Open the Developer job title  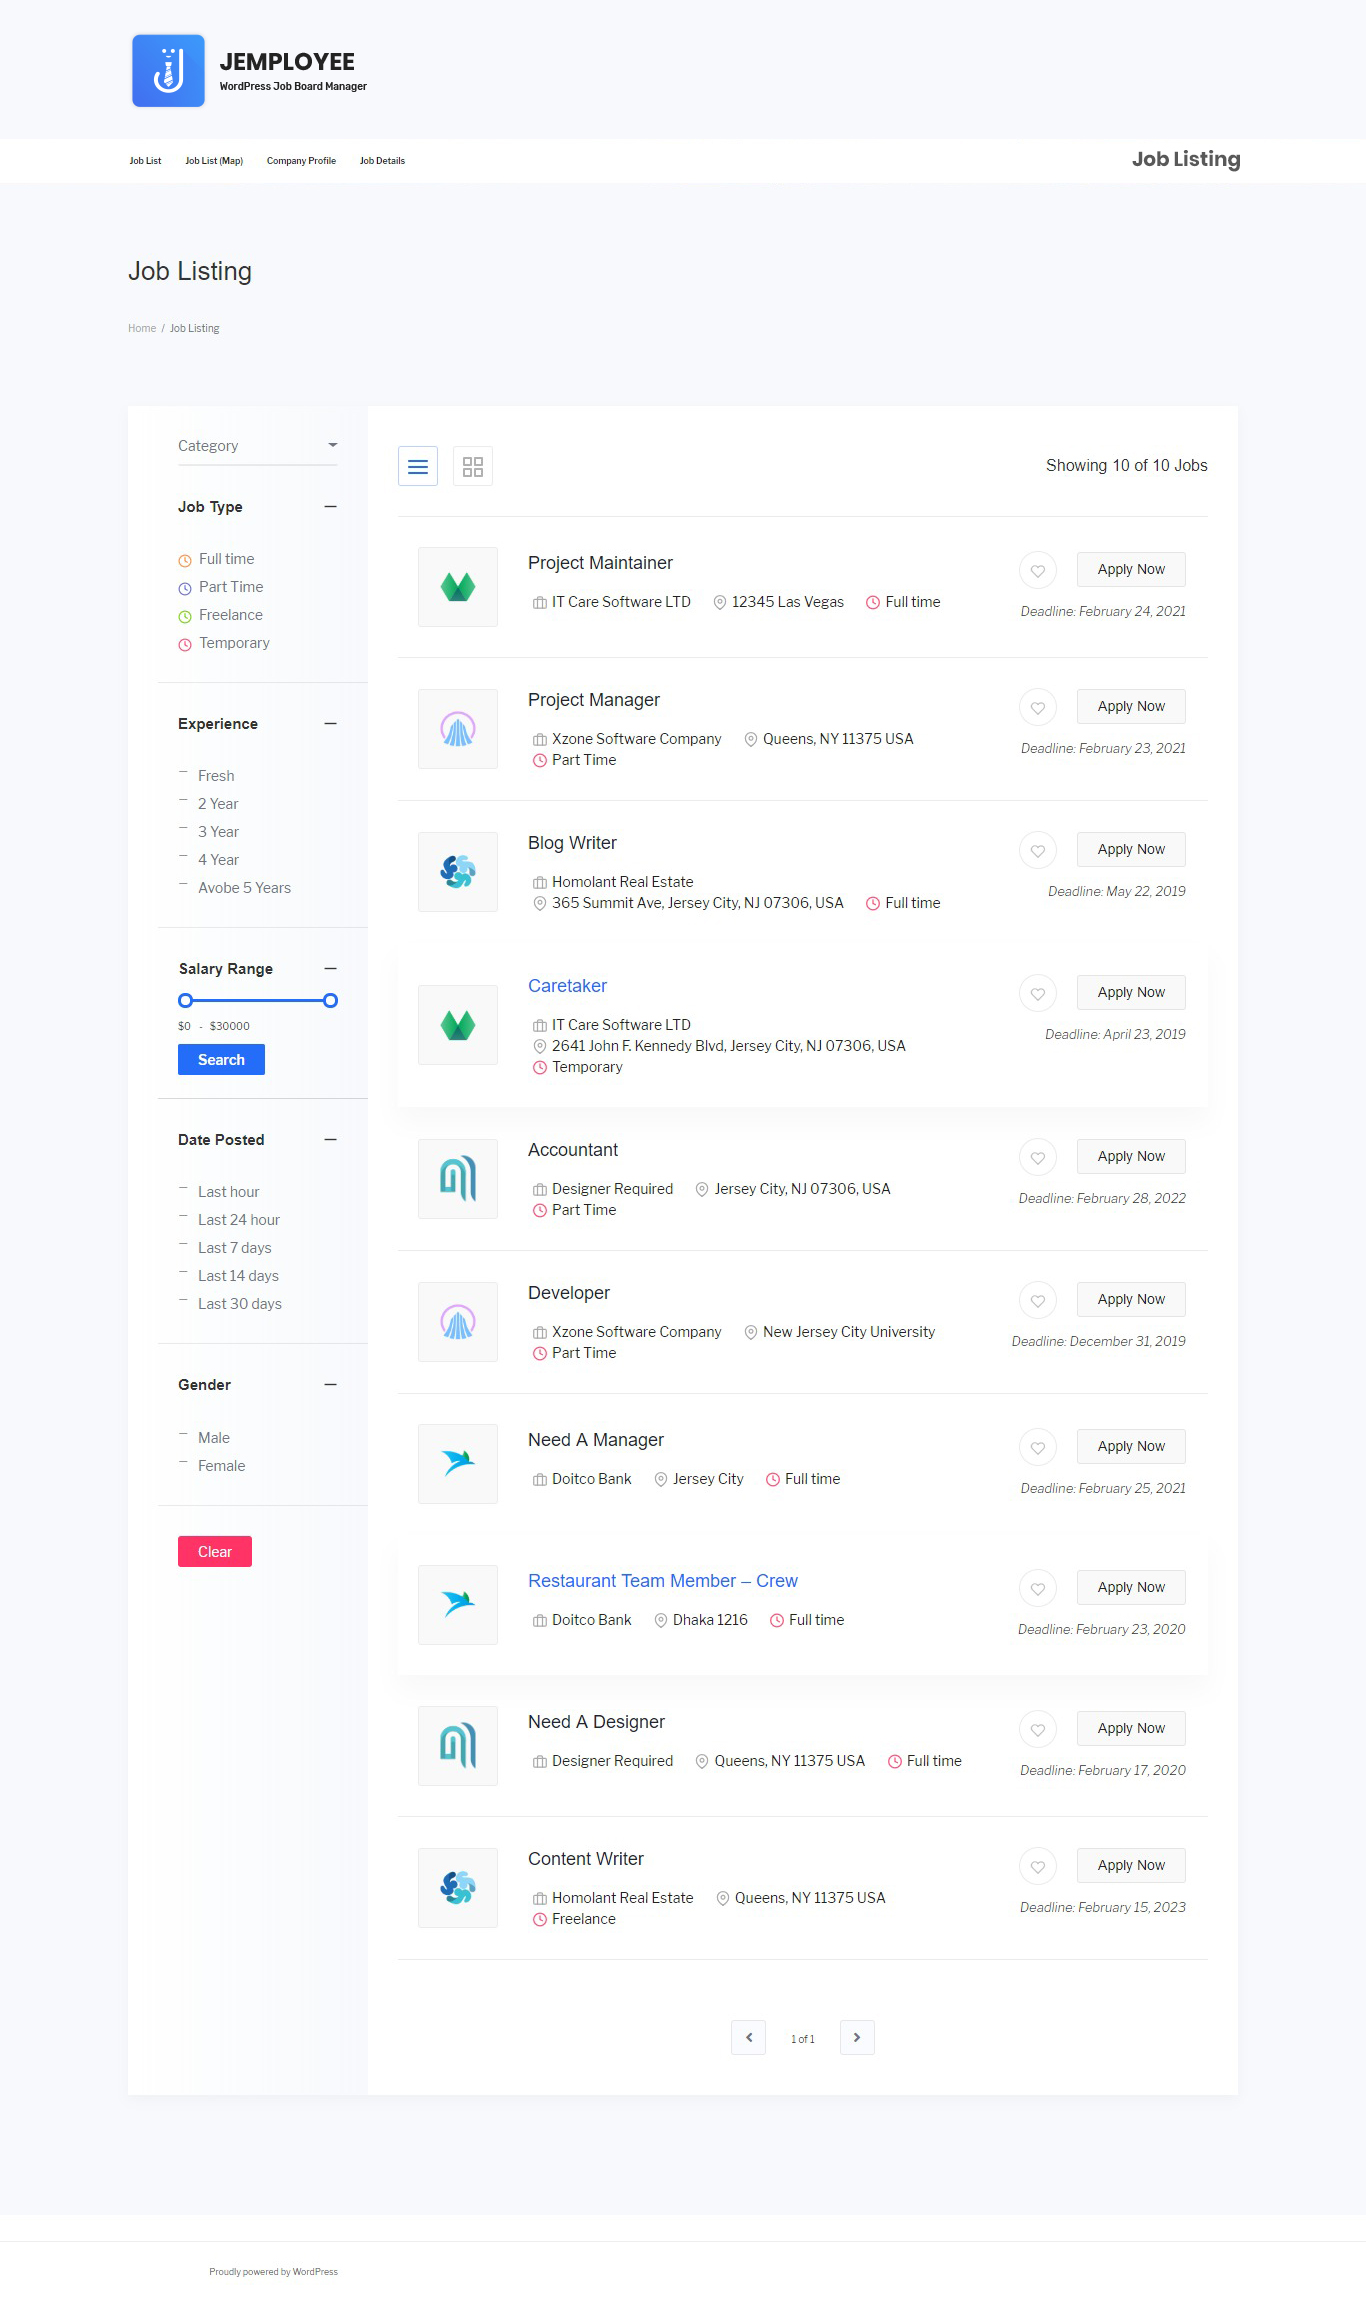[x=569, y=1293]
